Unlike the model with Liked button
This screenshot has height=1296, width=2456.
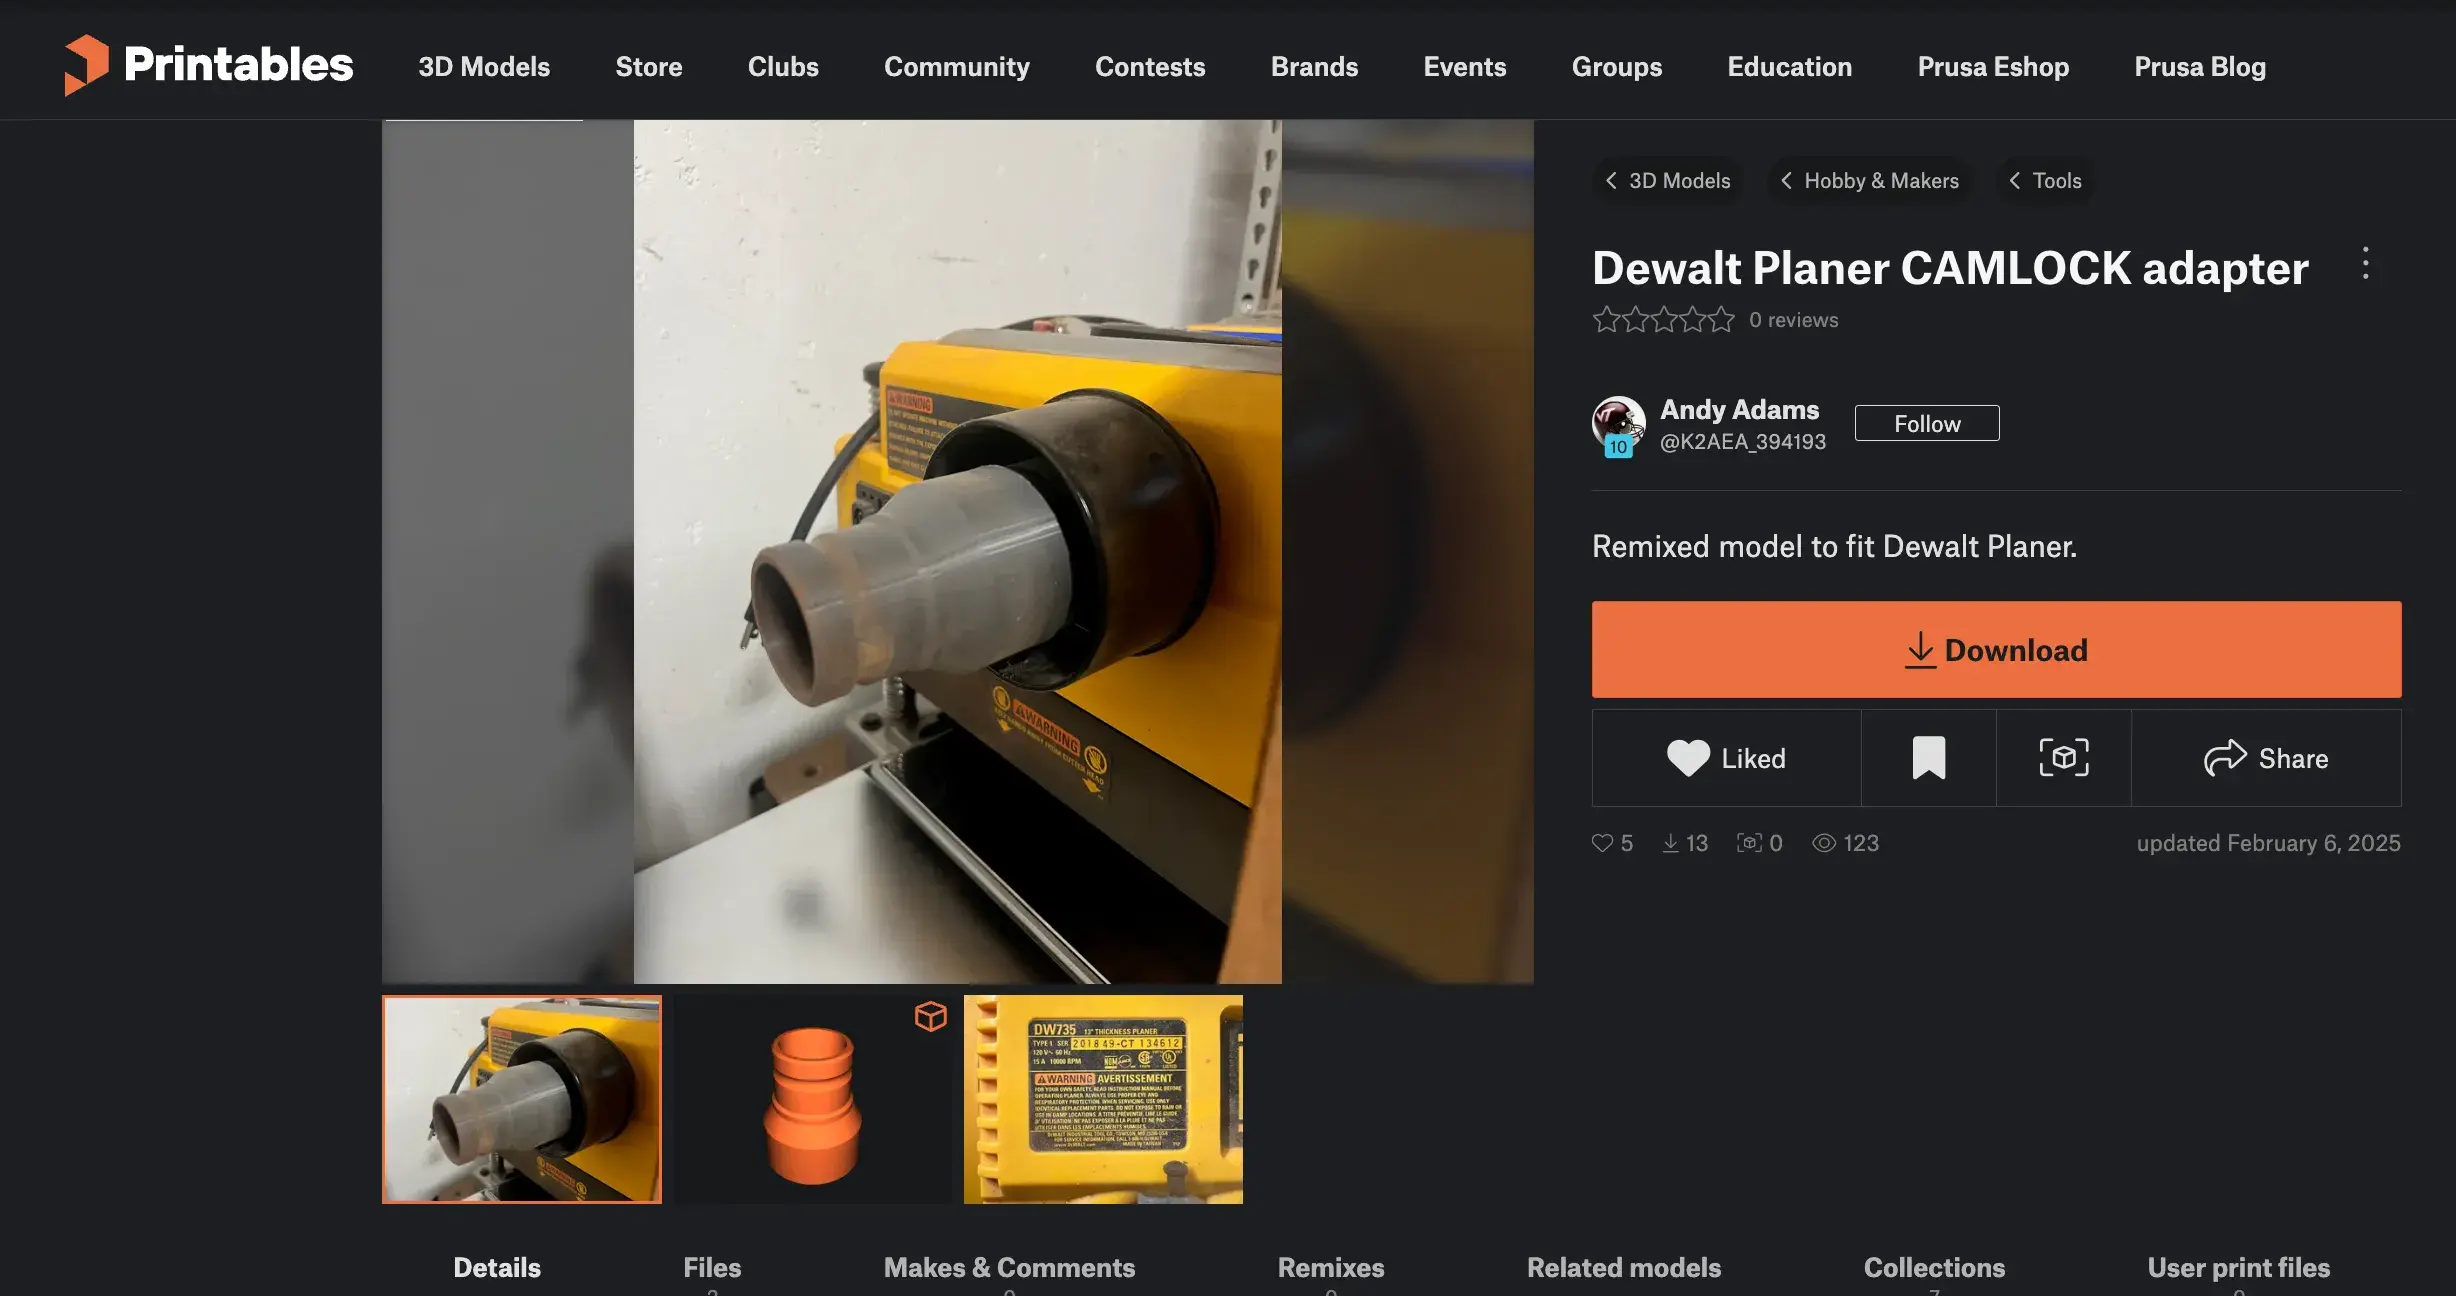(1726, 758)
